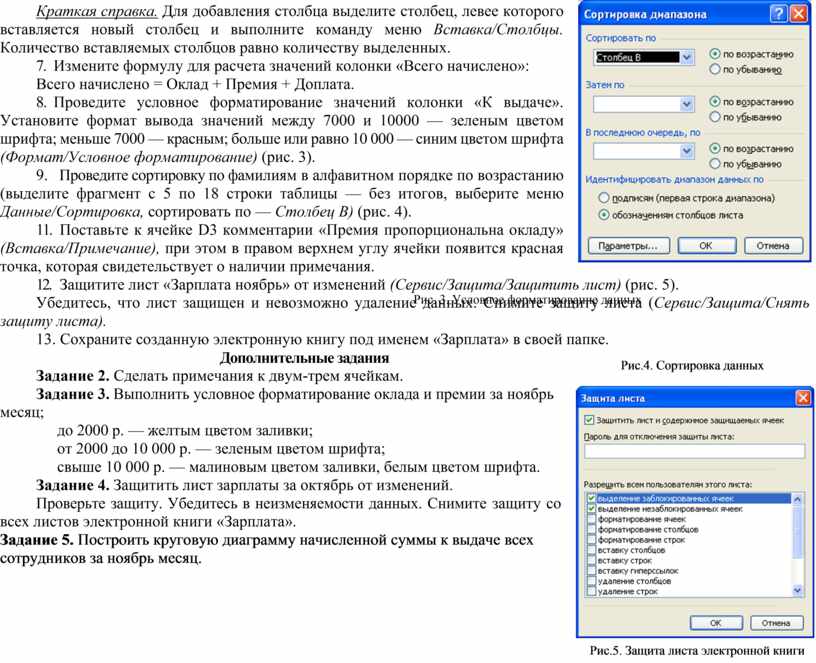Expand the Затем по dropdown
The height and width of the screenshot is (663, 816).
[687, 104]
